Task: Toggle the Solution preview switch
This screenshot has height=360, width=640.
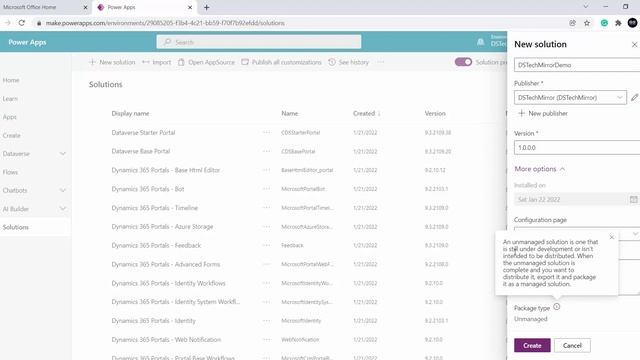Action: coord(463,62)
